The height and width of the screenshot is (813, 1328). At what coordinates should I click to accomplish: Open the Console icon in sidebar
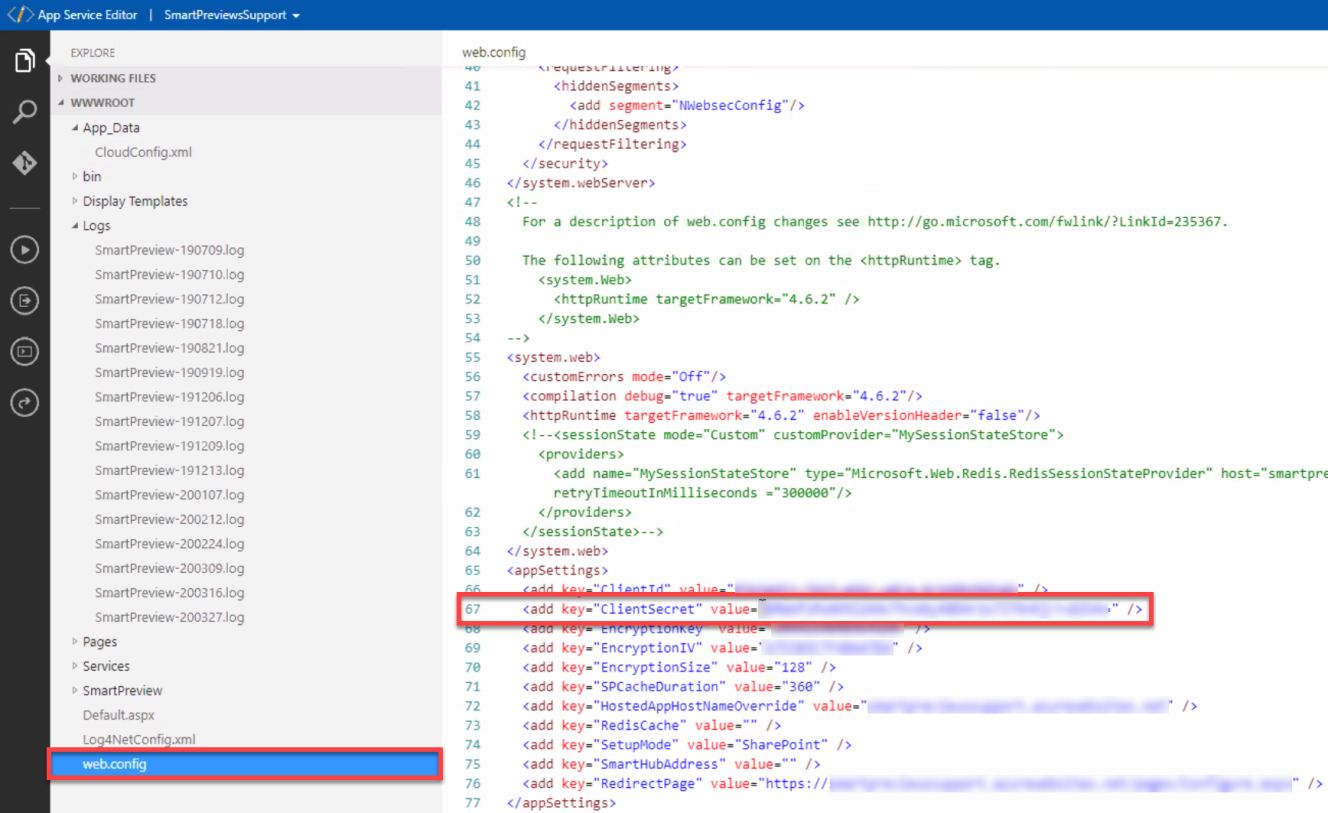click(25, 351)
